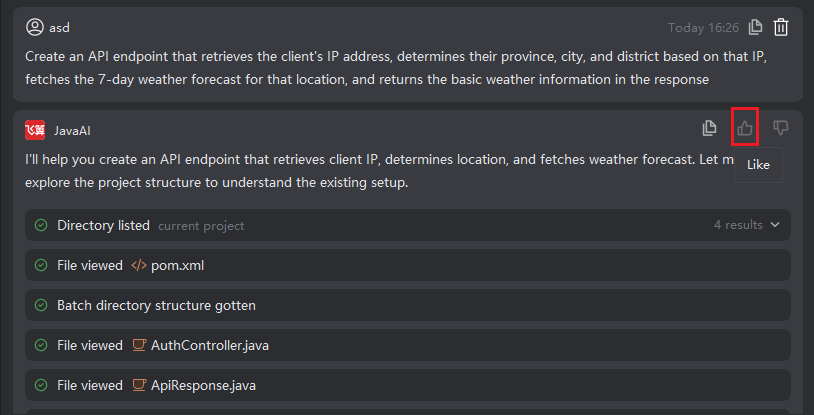Open the pom.xml file viewed entry
This screenshot has height=415, width=814.
[x=177, y=265]
